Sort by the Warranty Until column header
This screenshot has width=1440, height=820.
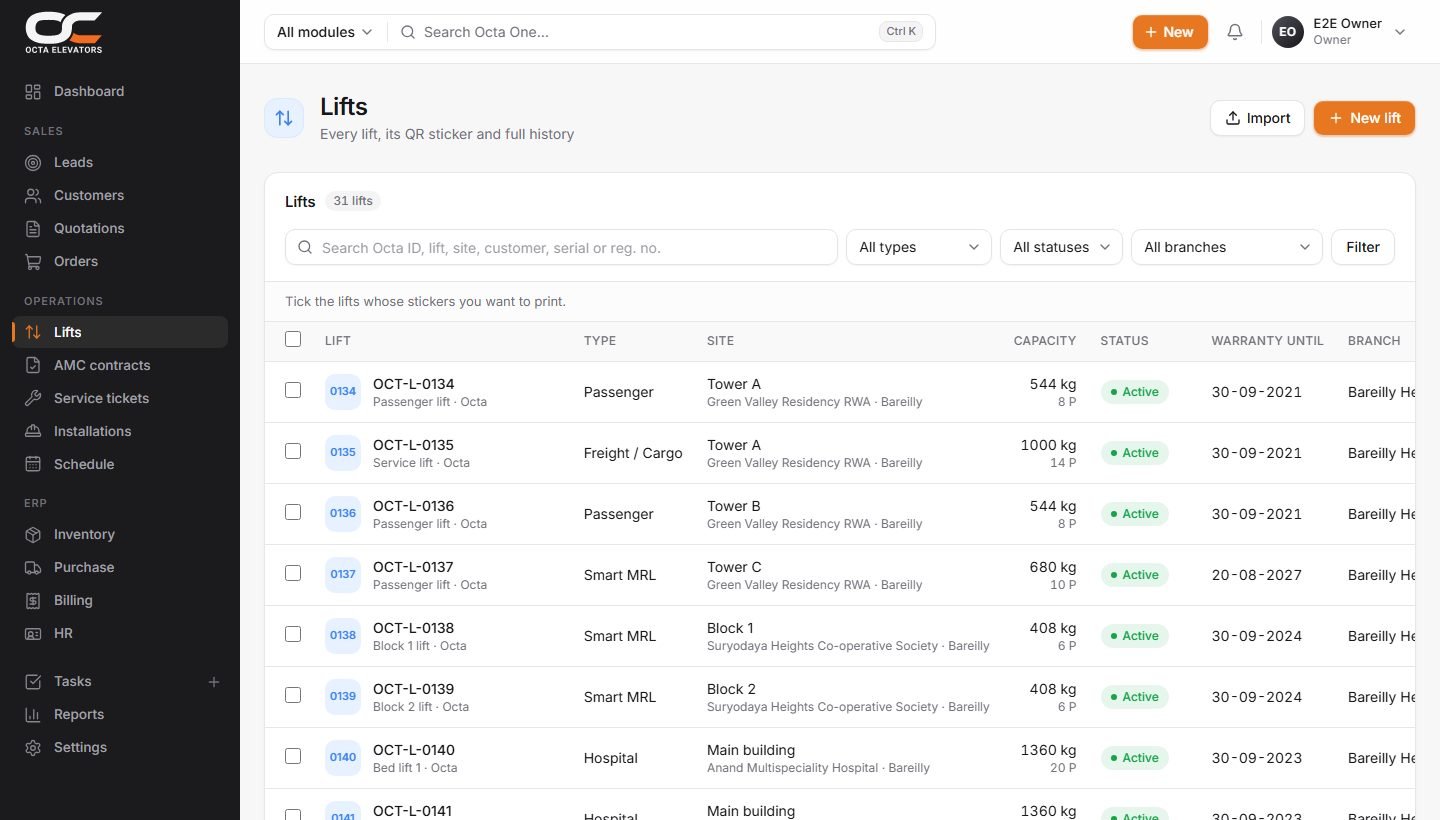[1267, 341]
